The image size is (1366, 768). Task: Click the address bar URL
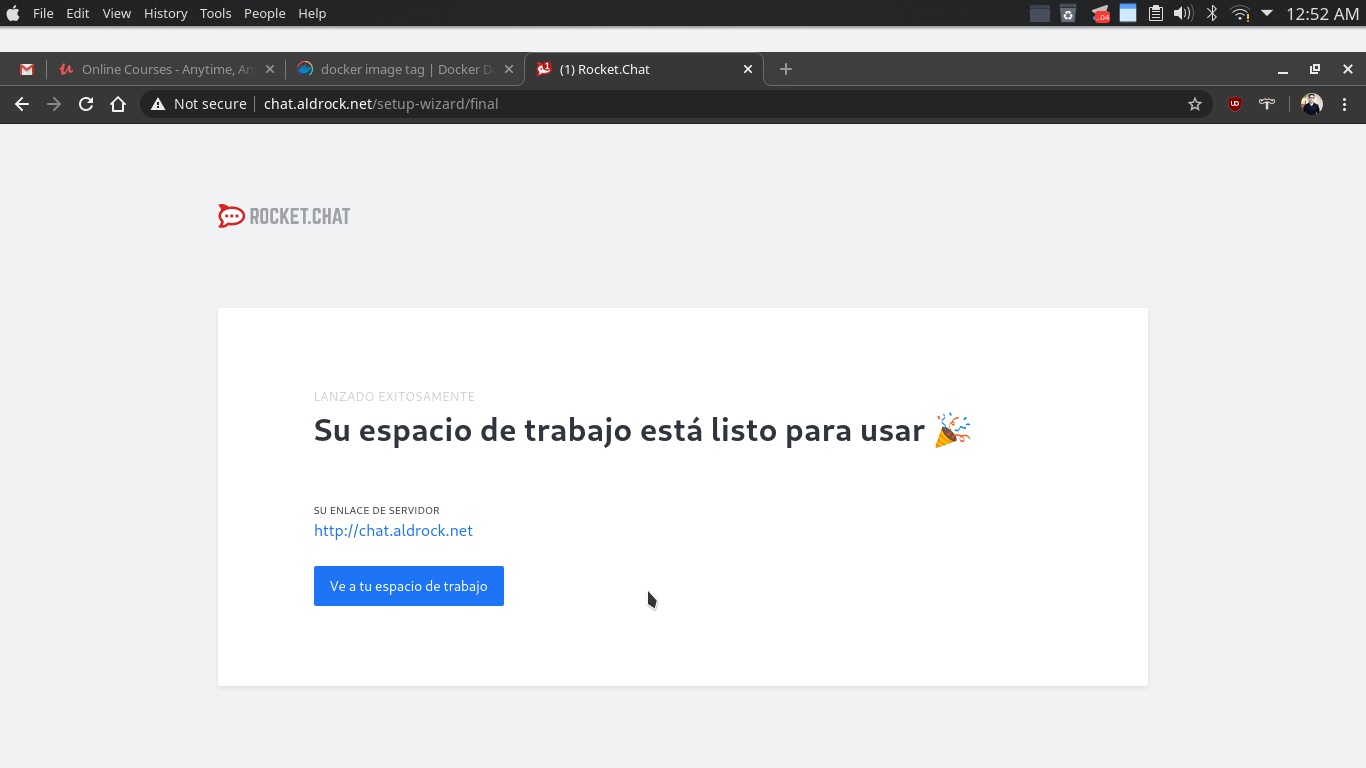click(381, 104)
